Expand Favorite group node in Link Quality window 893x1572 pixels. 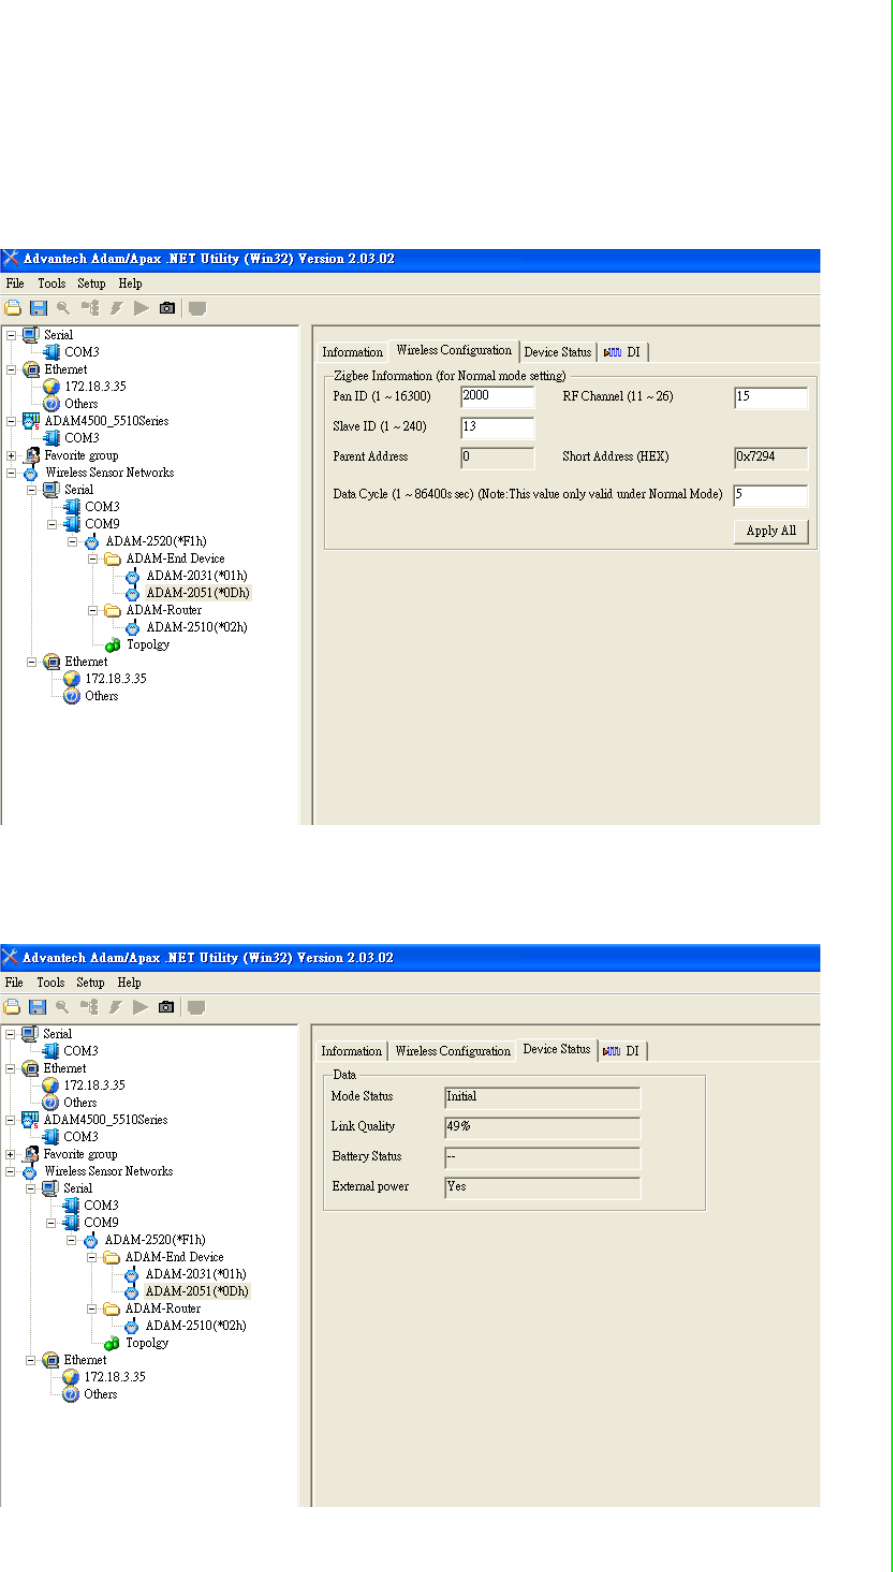(10, 1154)
